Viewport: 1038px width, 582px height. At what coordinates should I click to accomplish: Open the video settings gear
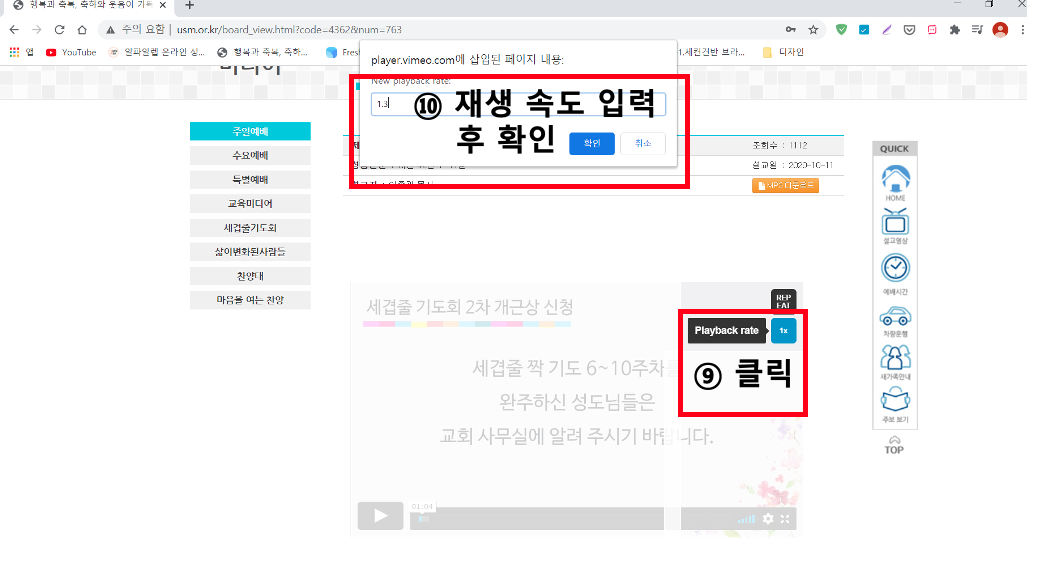(x=768, y=519)
